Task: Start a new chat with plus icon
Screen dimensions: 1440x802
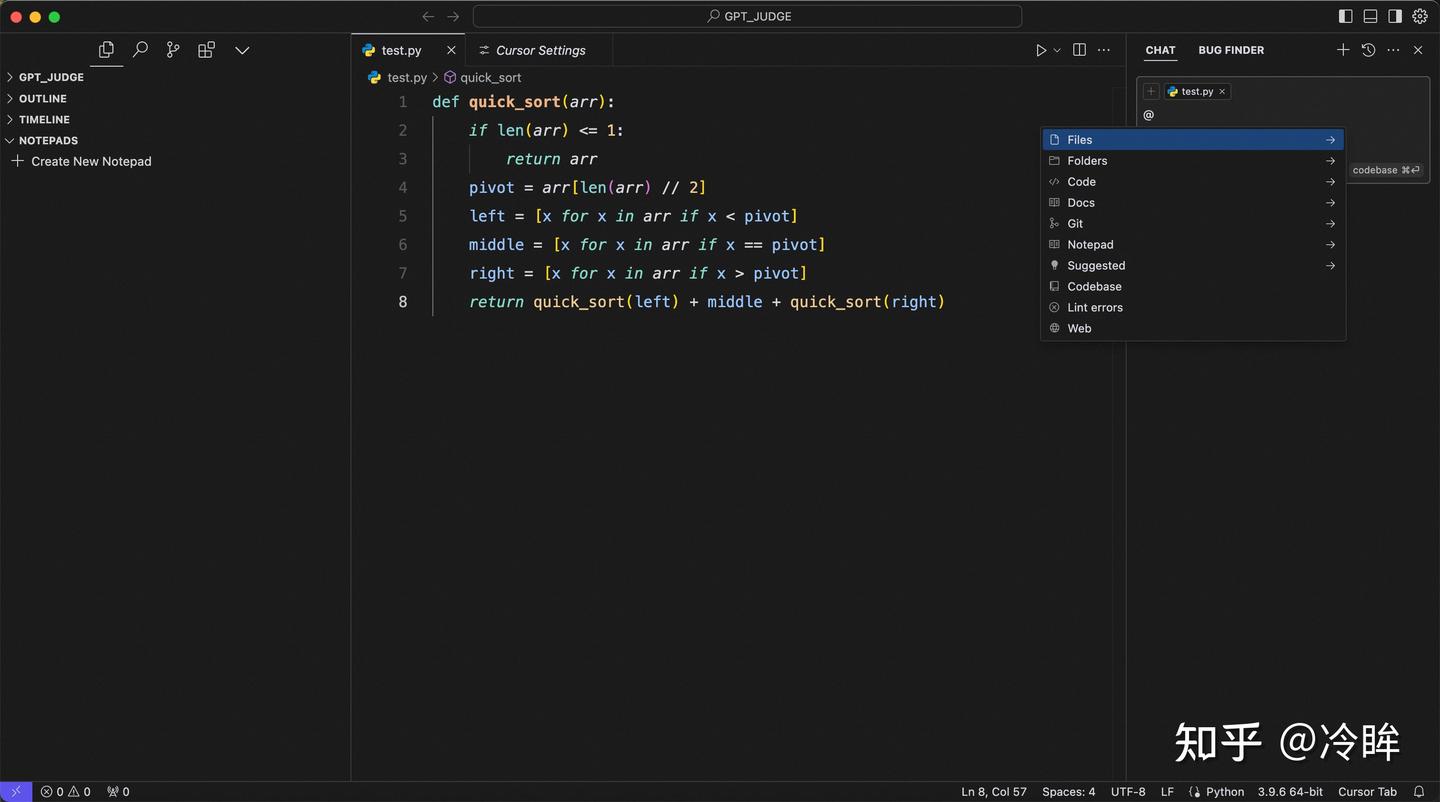Action: (1342, 50)
